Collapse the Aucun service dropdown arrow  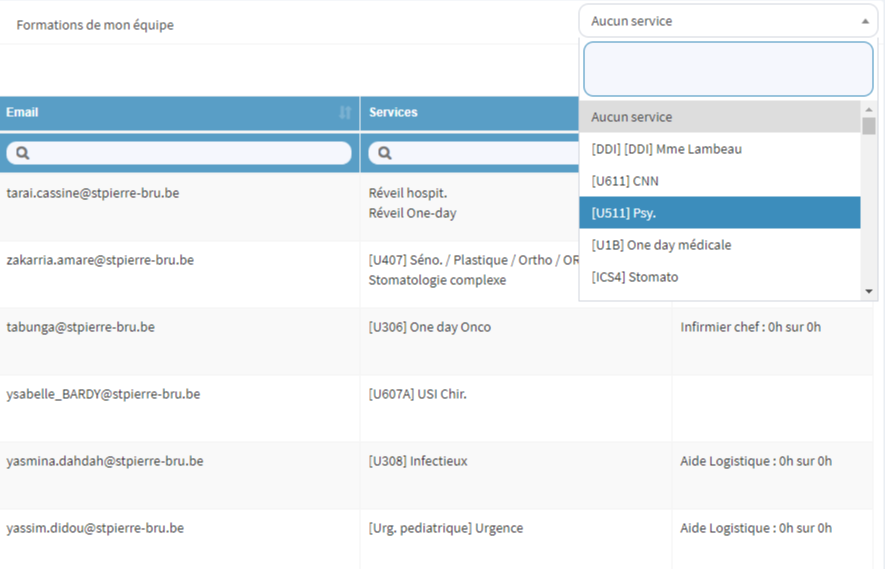point(865,21)
